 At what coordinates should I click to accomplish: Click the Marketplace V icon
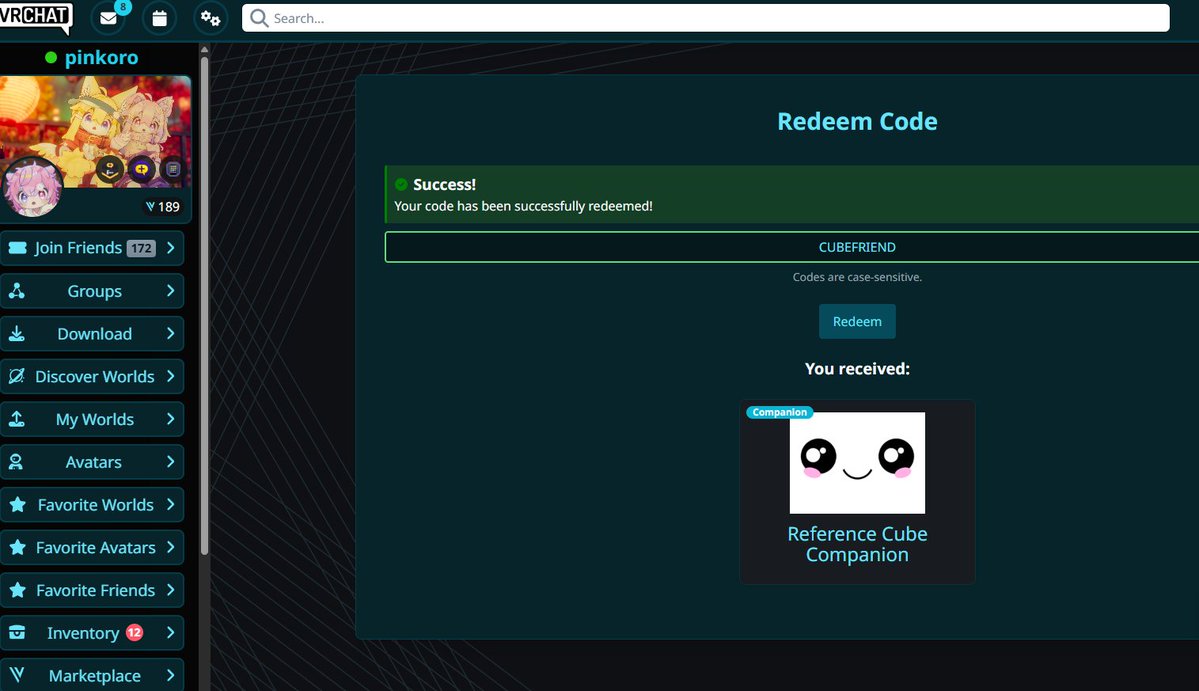[x=17, y=674]
